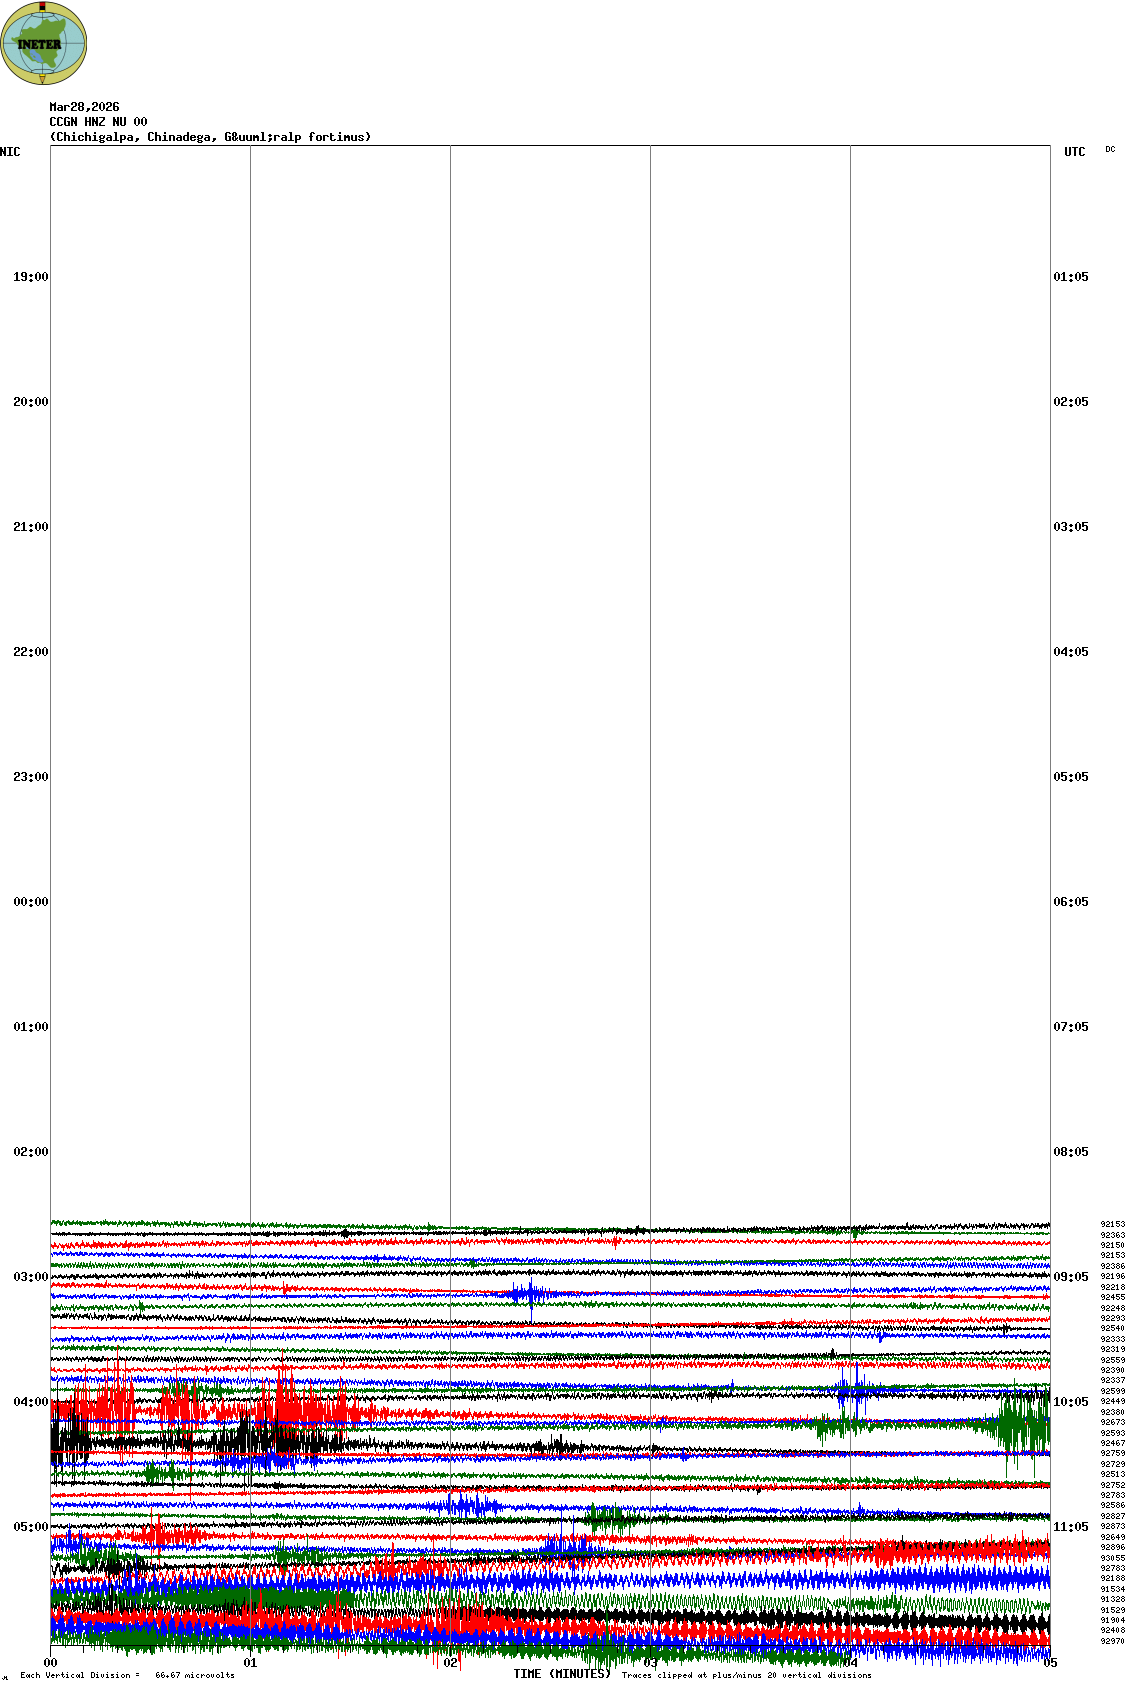Click the 03 minute tick label
1130x1689 pixels.
650,1663
